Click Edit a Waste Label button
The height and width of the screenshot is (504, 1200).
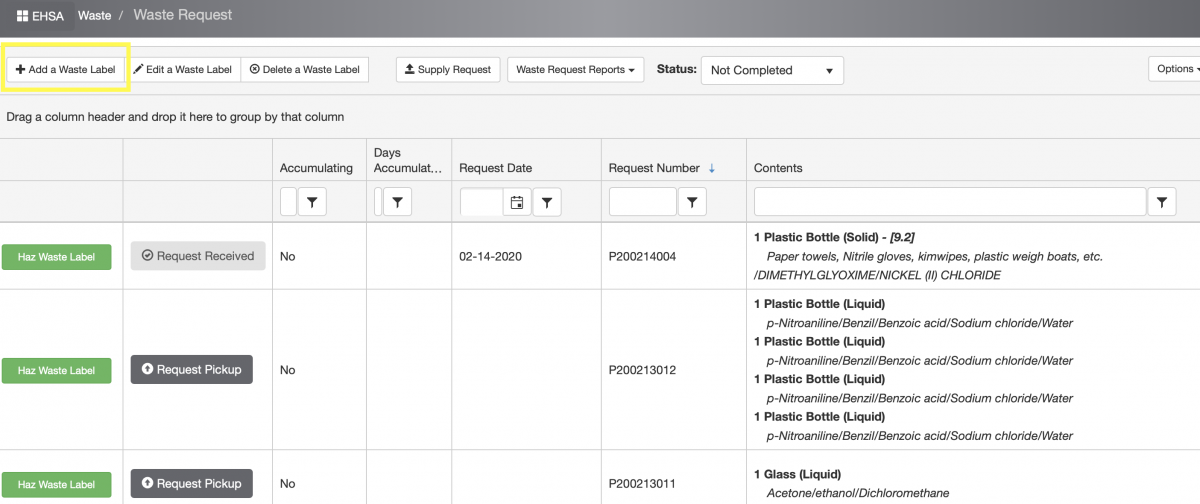click(183, 70)
